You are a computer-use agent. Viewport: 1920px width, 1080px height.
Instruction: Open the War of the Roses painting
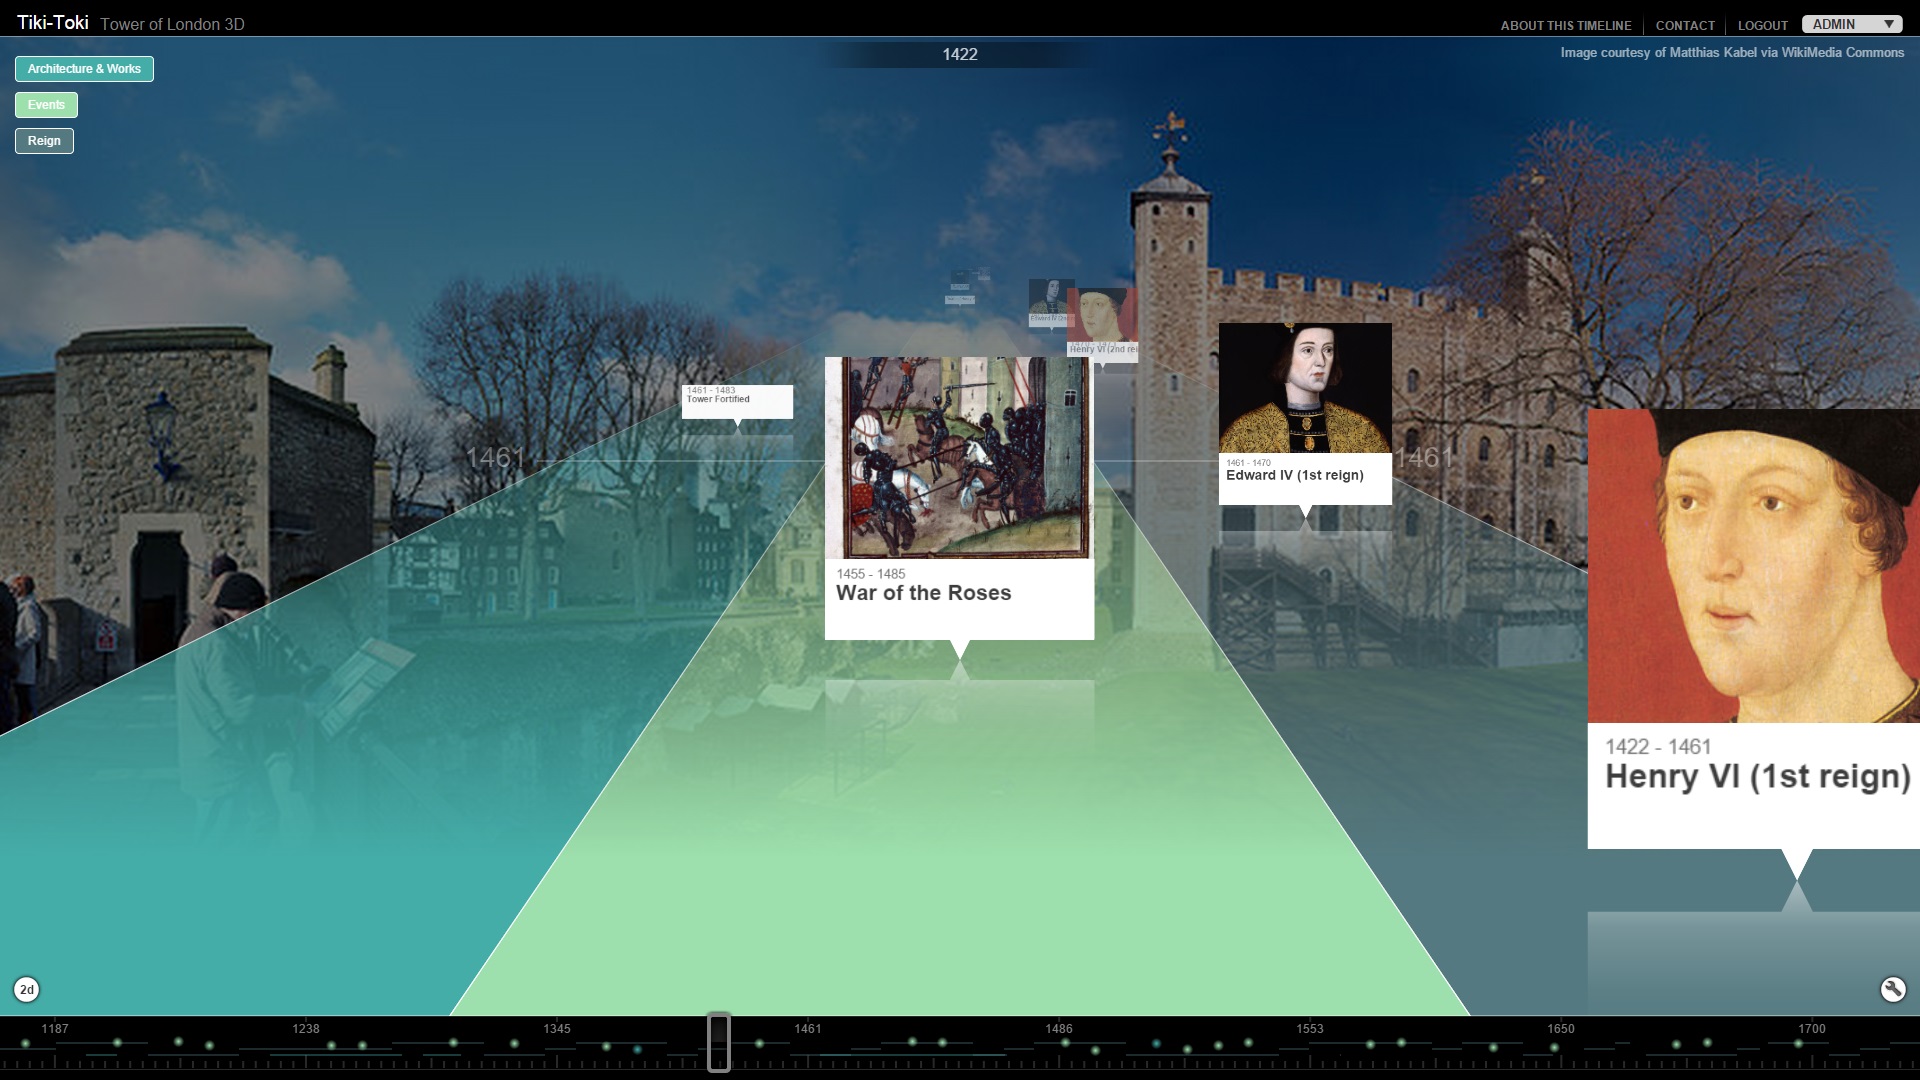coord(959,457)
